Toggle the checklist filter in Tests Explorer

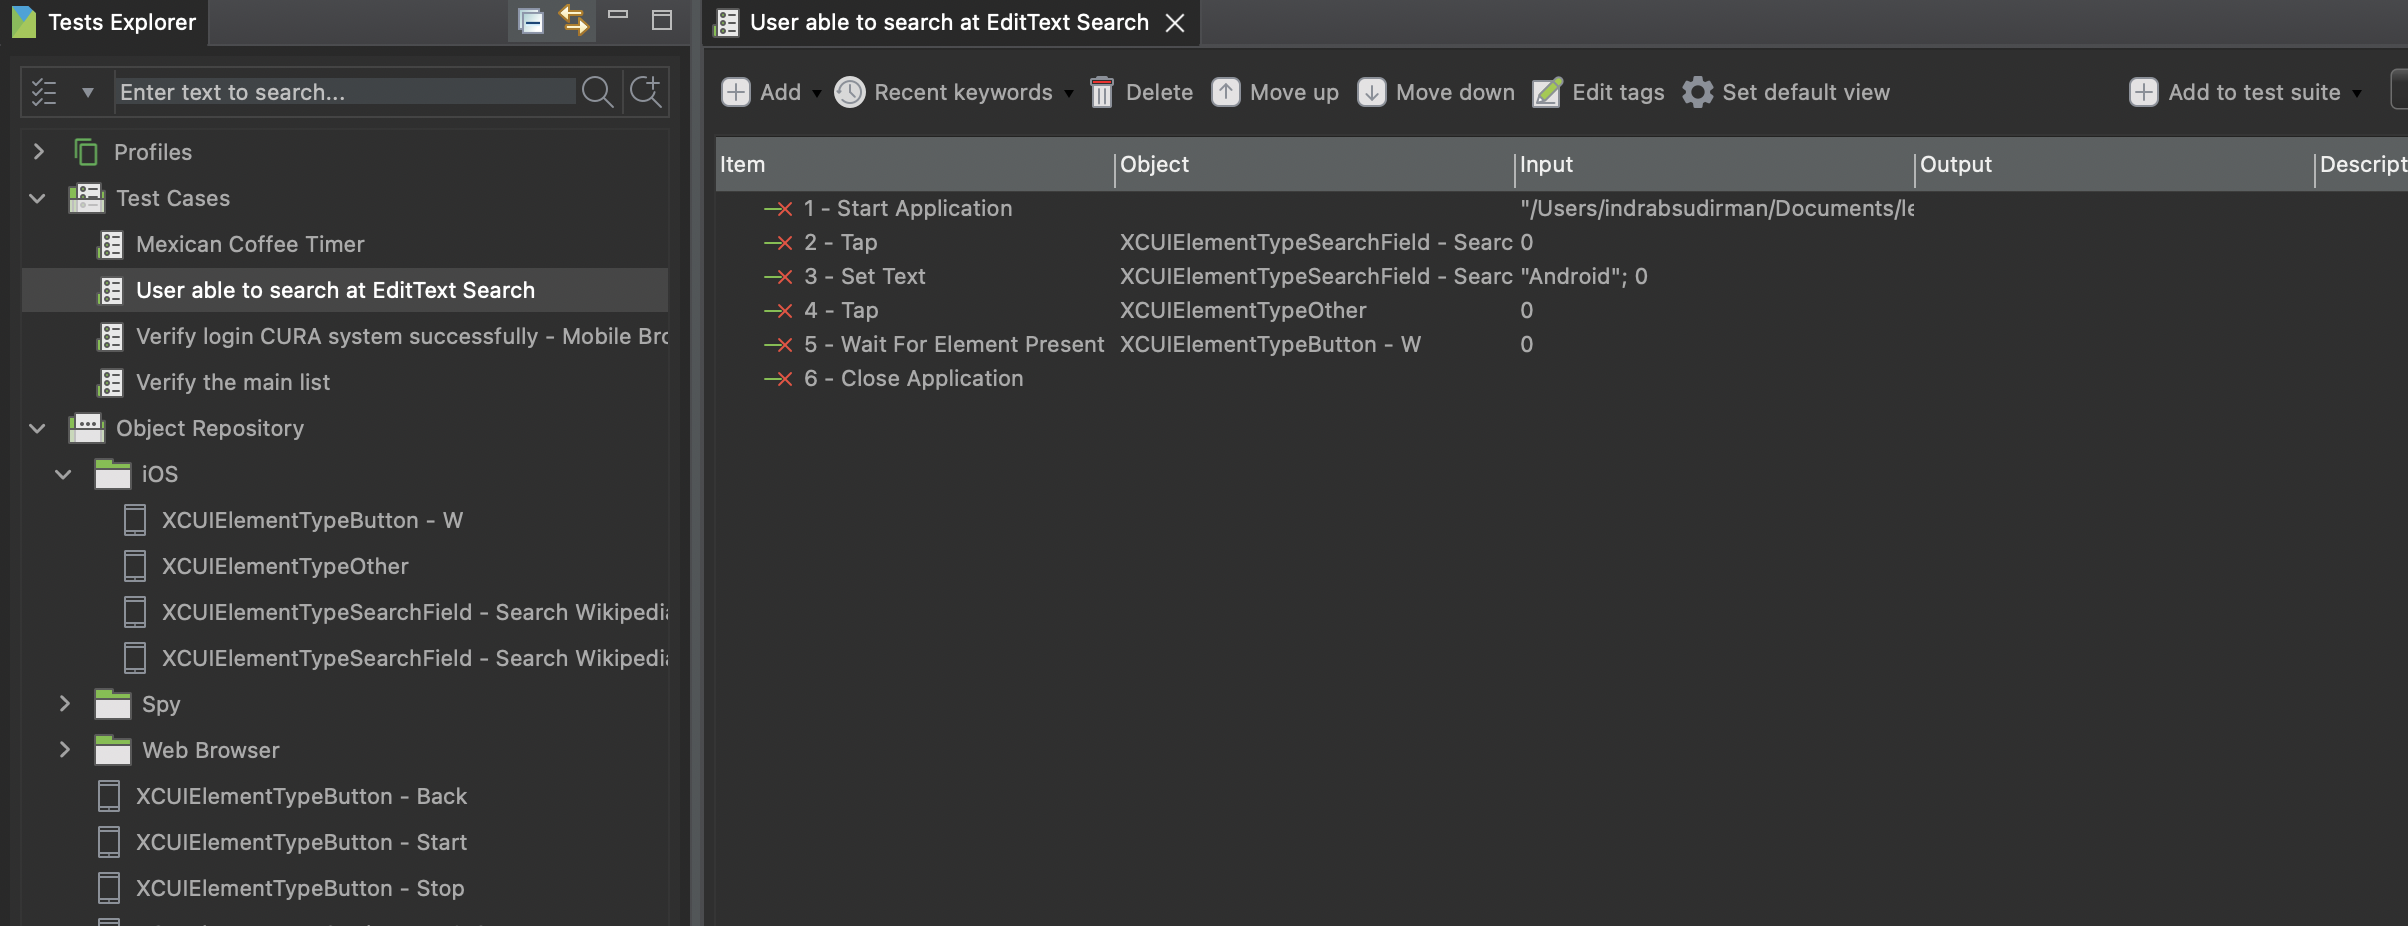pyautogui.click(x=44, y=92)
